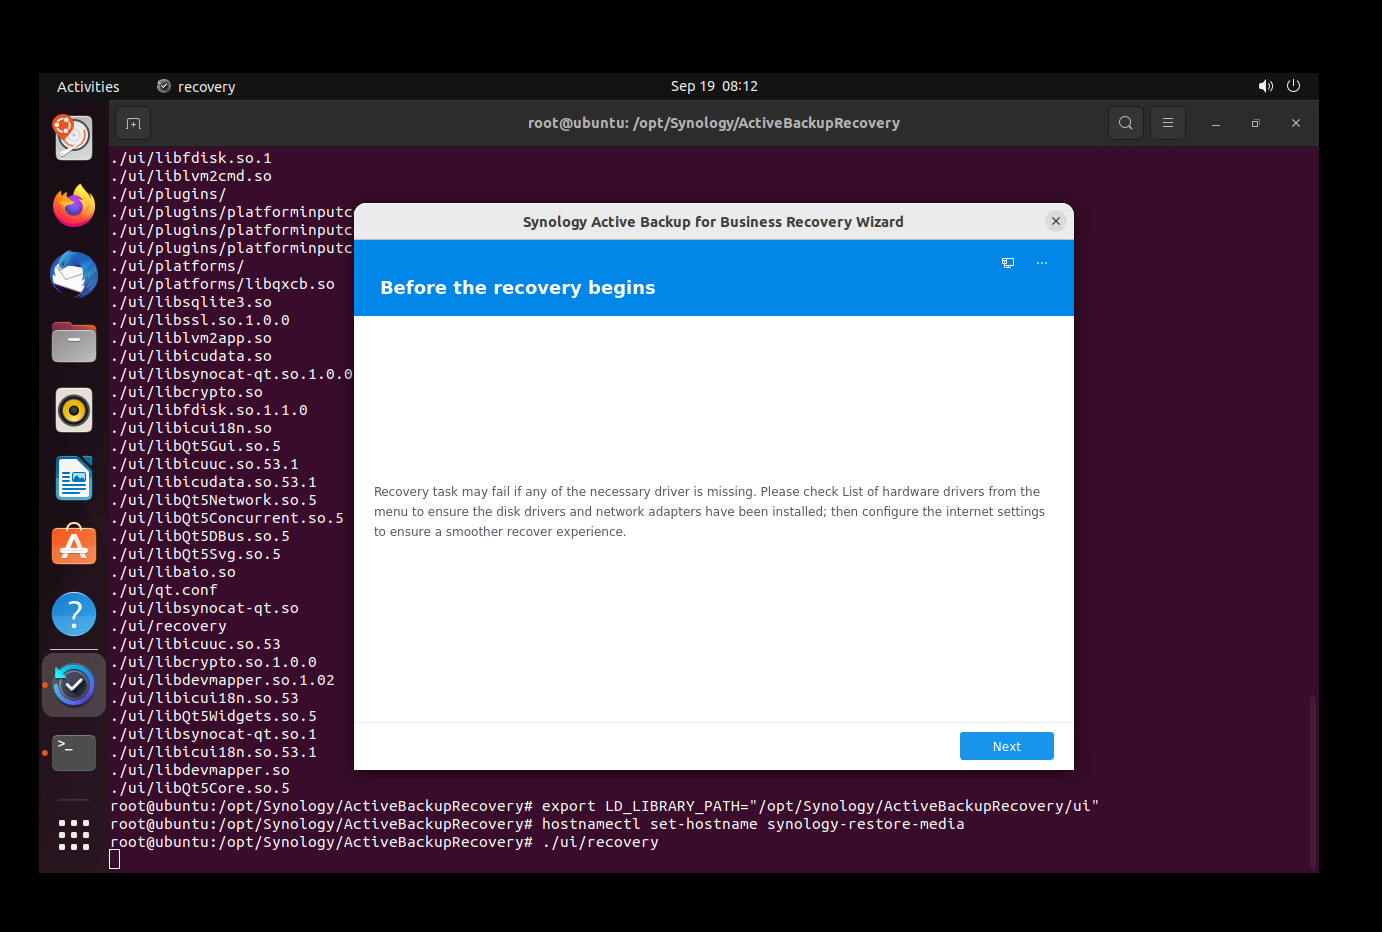Open the Help icon in the dock
The width and height of the screenshot is (1382, 932).
click(74, 614)
